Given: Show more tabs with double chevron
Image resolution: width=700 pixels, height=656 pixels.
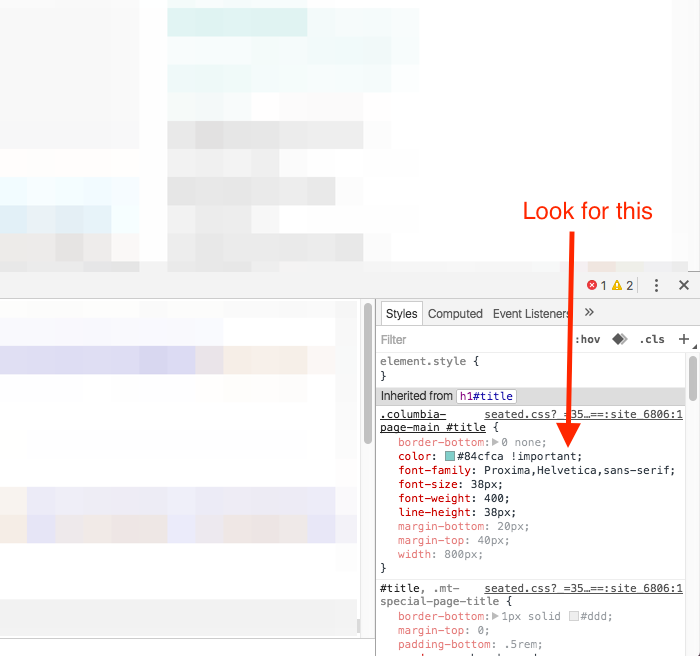Looking at the screenshot, I should pos(589,313).
